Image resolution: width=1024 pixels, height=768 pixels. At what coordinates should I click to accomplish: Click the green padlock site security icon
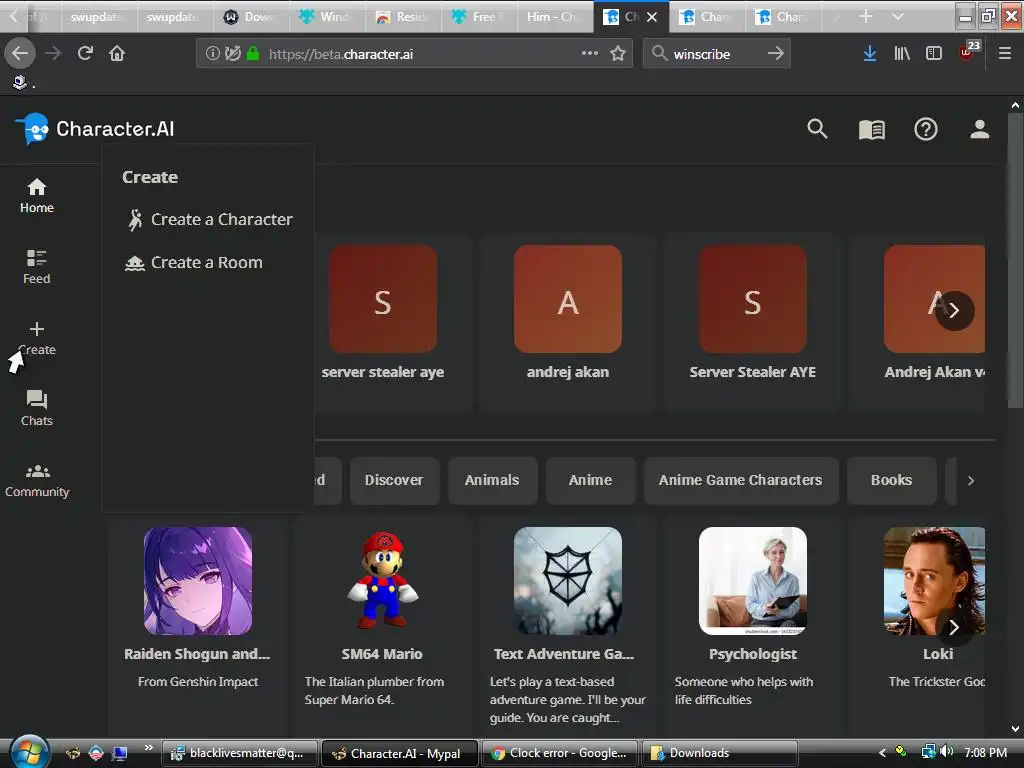coord(253,54)
